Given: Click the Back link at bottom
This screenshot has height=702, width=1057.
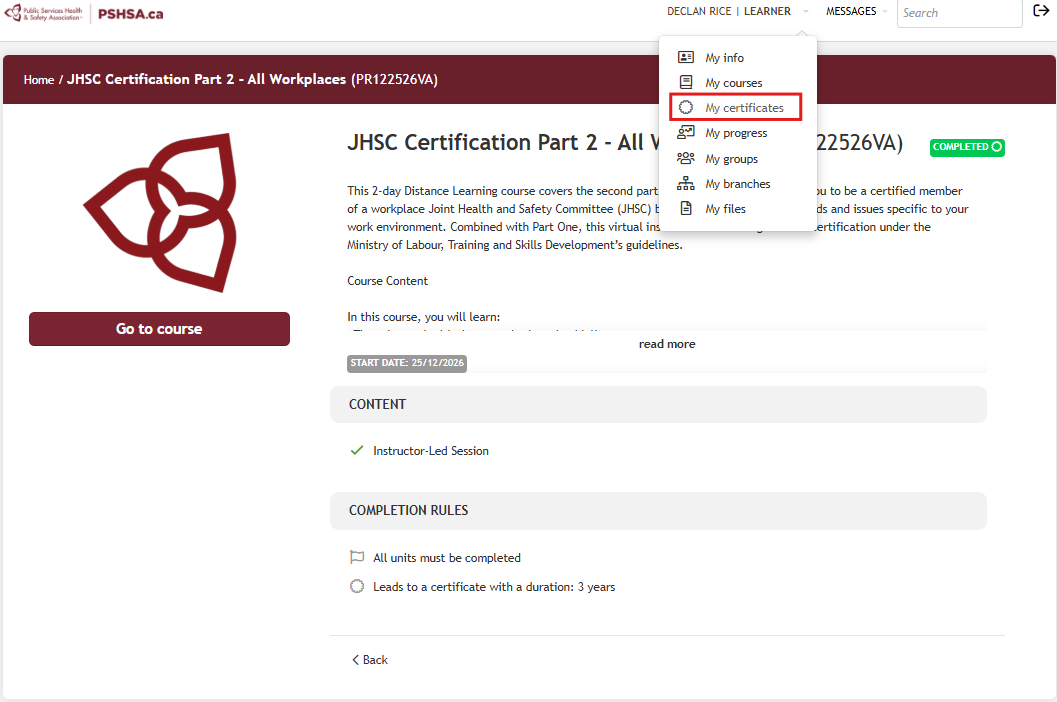Looking at the screenshot, I should [x=369, y=660].
